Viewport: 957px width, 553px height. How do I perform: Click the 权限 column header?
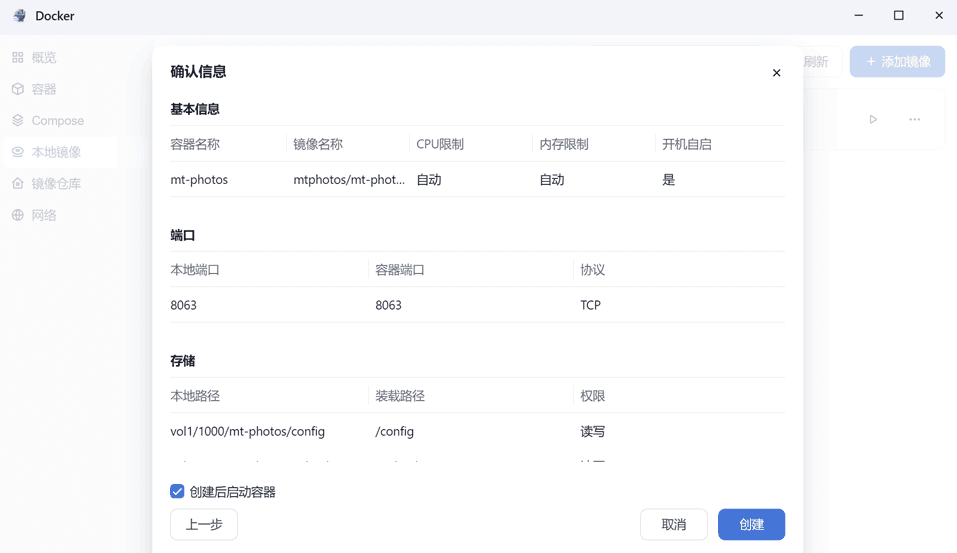(593, 396)
